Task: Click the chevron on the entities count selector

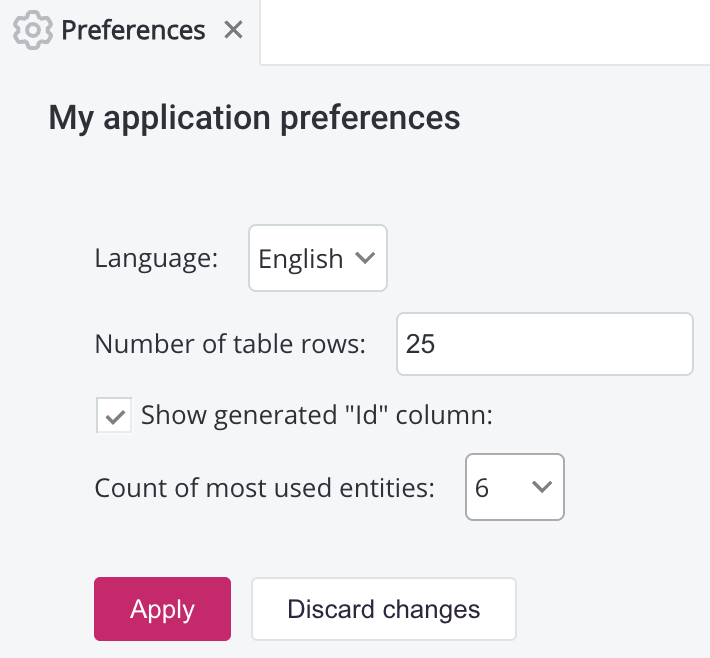Action: 542,487
